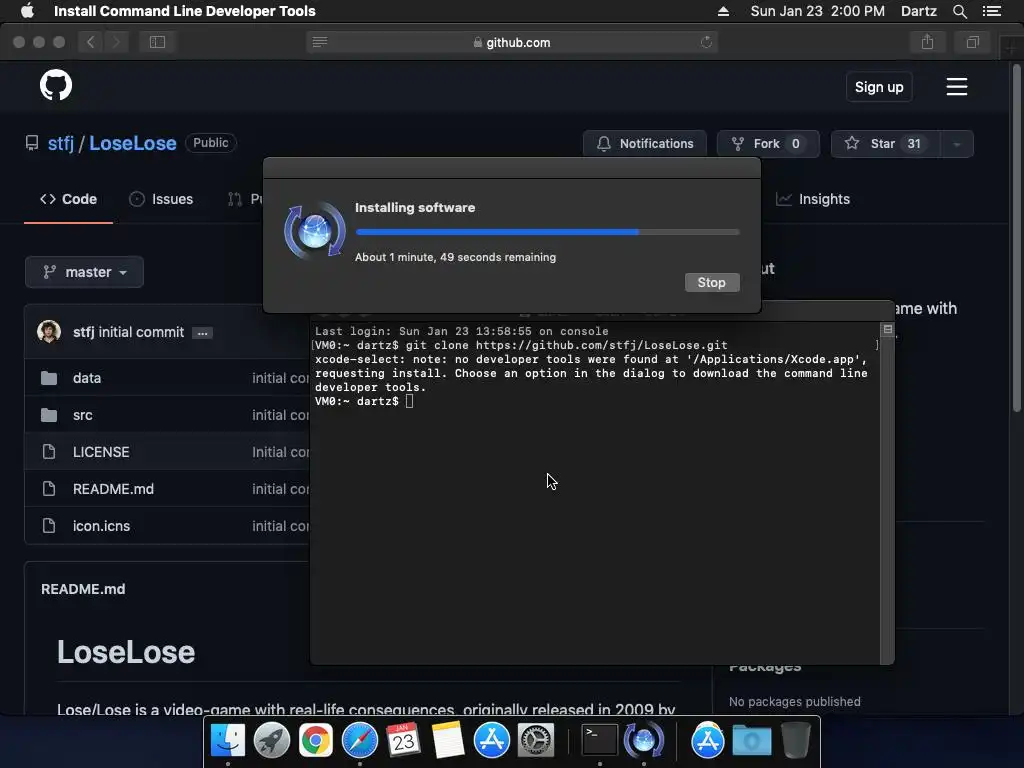This screenshot has width=1024, height=768.
Task: Open the icon.icns file
Action: [101, 526]
